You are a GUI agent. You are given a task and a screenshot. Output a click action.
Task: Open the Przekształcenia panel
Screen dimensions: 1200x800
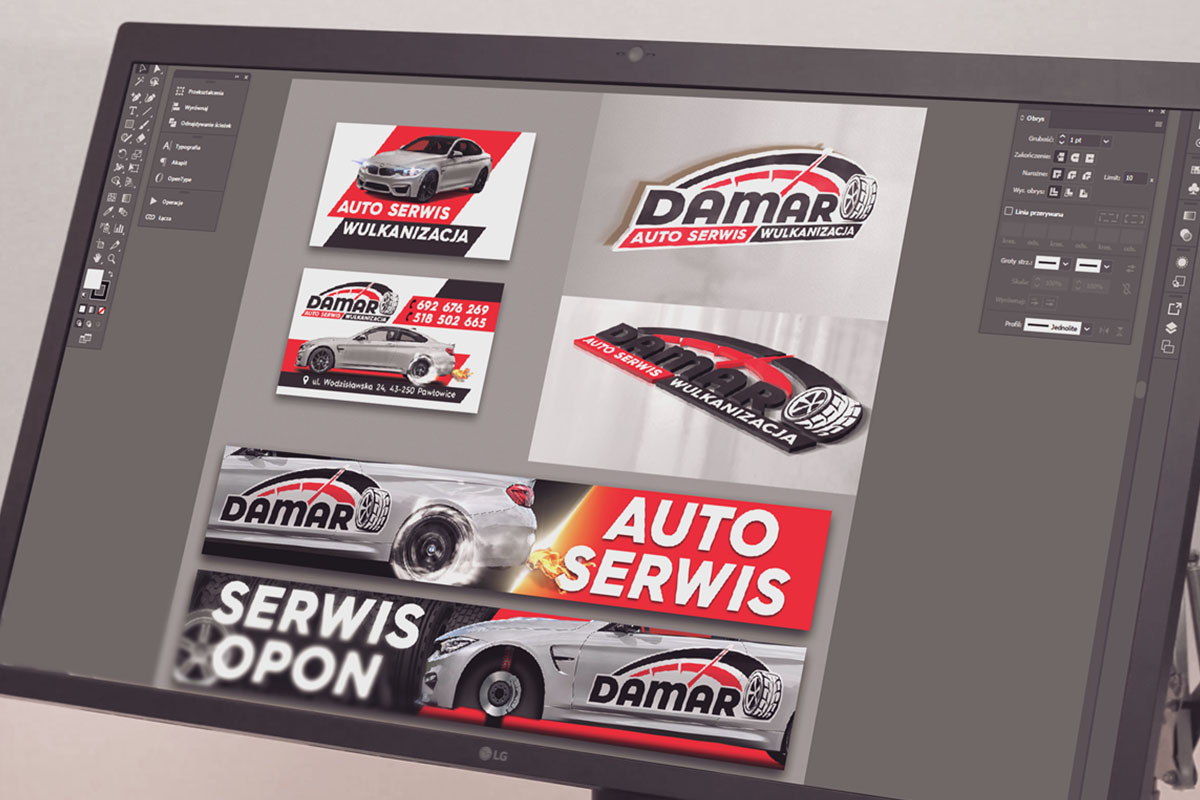pyautogui.click(x=207, y=92)
